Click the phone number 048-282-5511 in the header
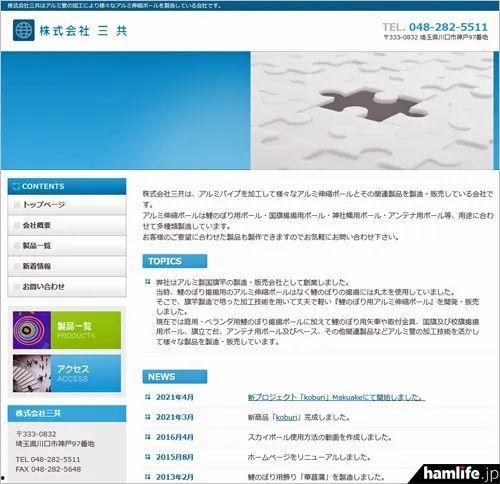Viewport: 500px width, 484px height. click(448, 27)
